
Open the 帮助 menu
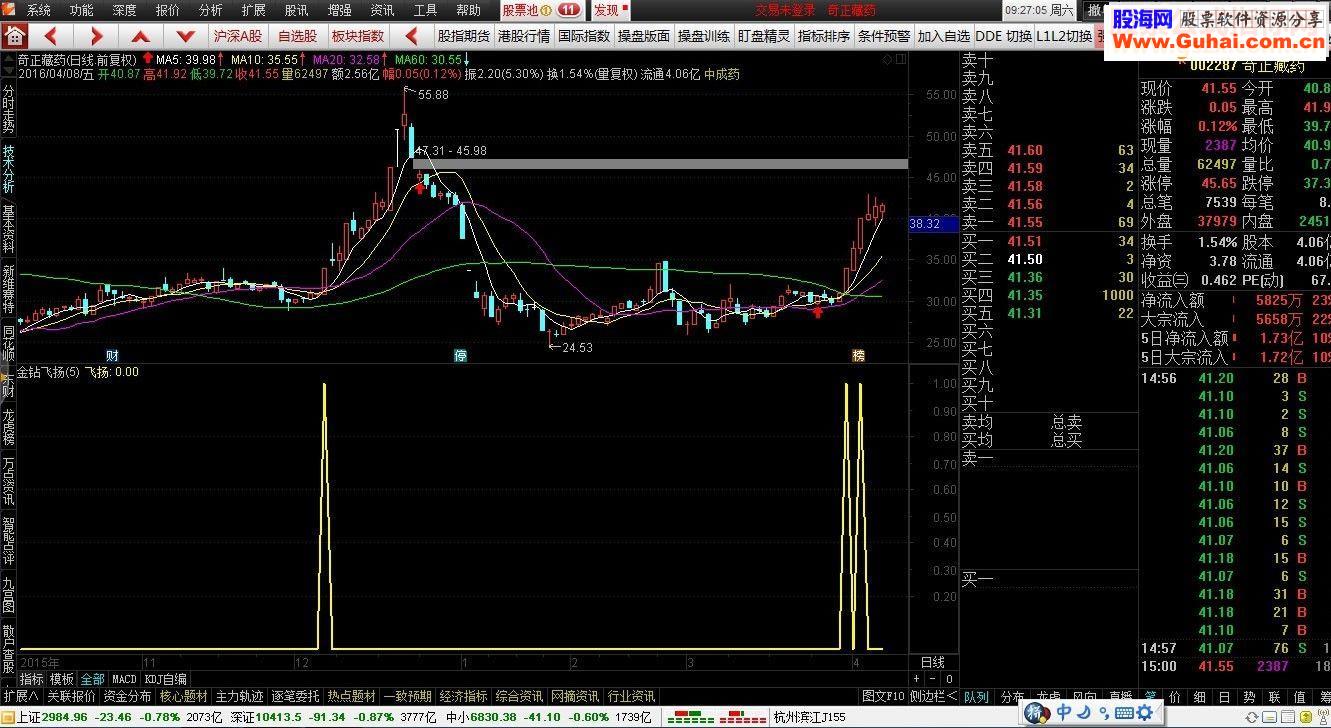[x=468, y=10]
